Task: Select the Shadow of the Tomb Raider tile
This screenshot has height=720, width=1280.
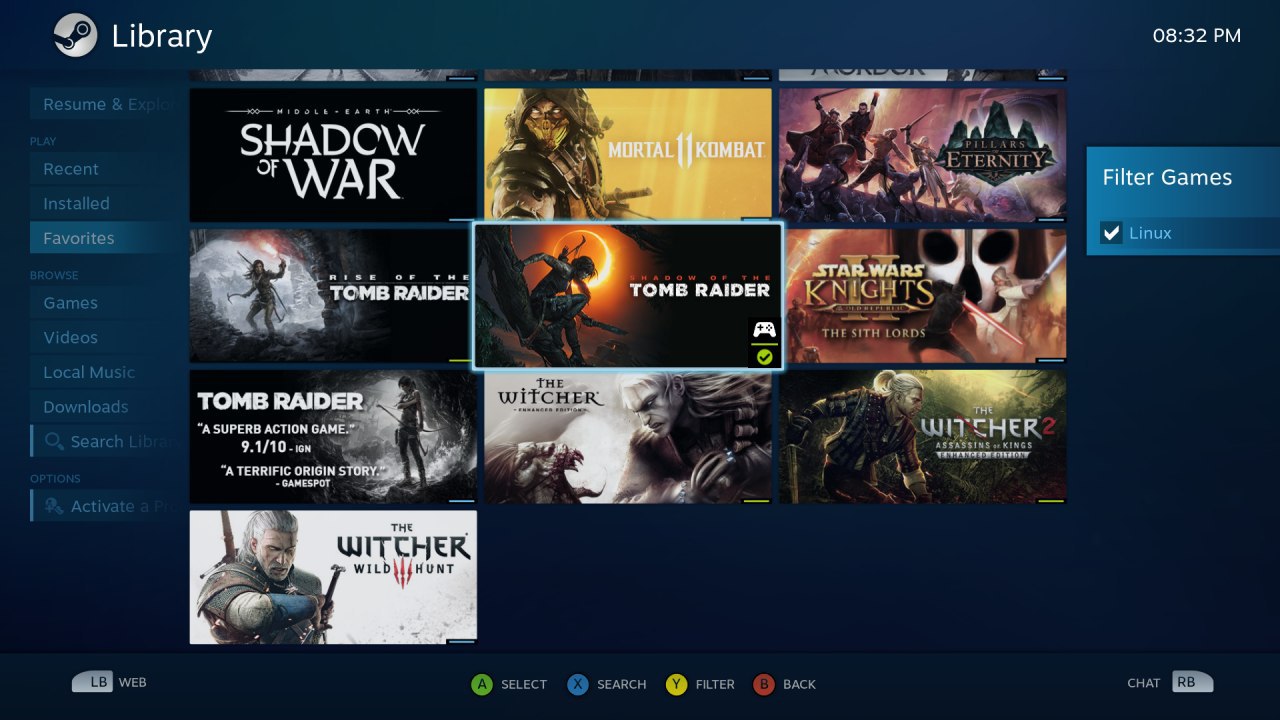Action: (628, 296)
